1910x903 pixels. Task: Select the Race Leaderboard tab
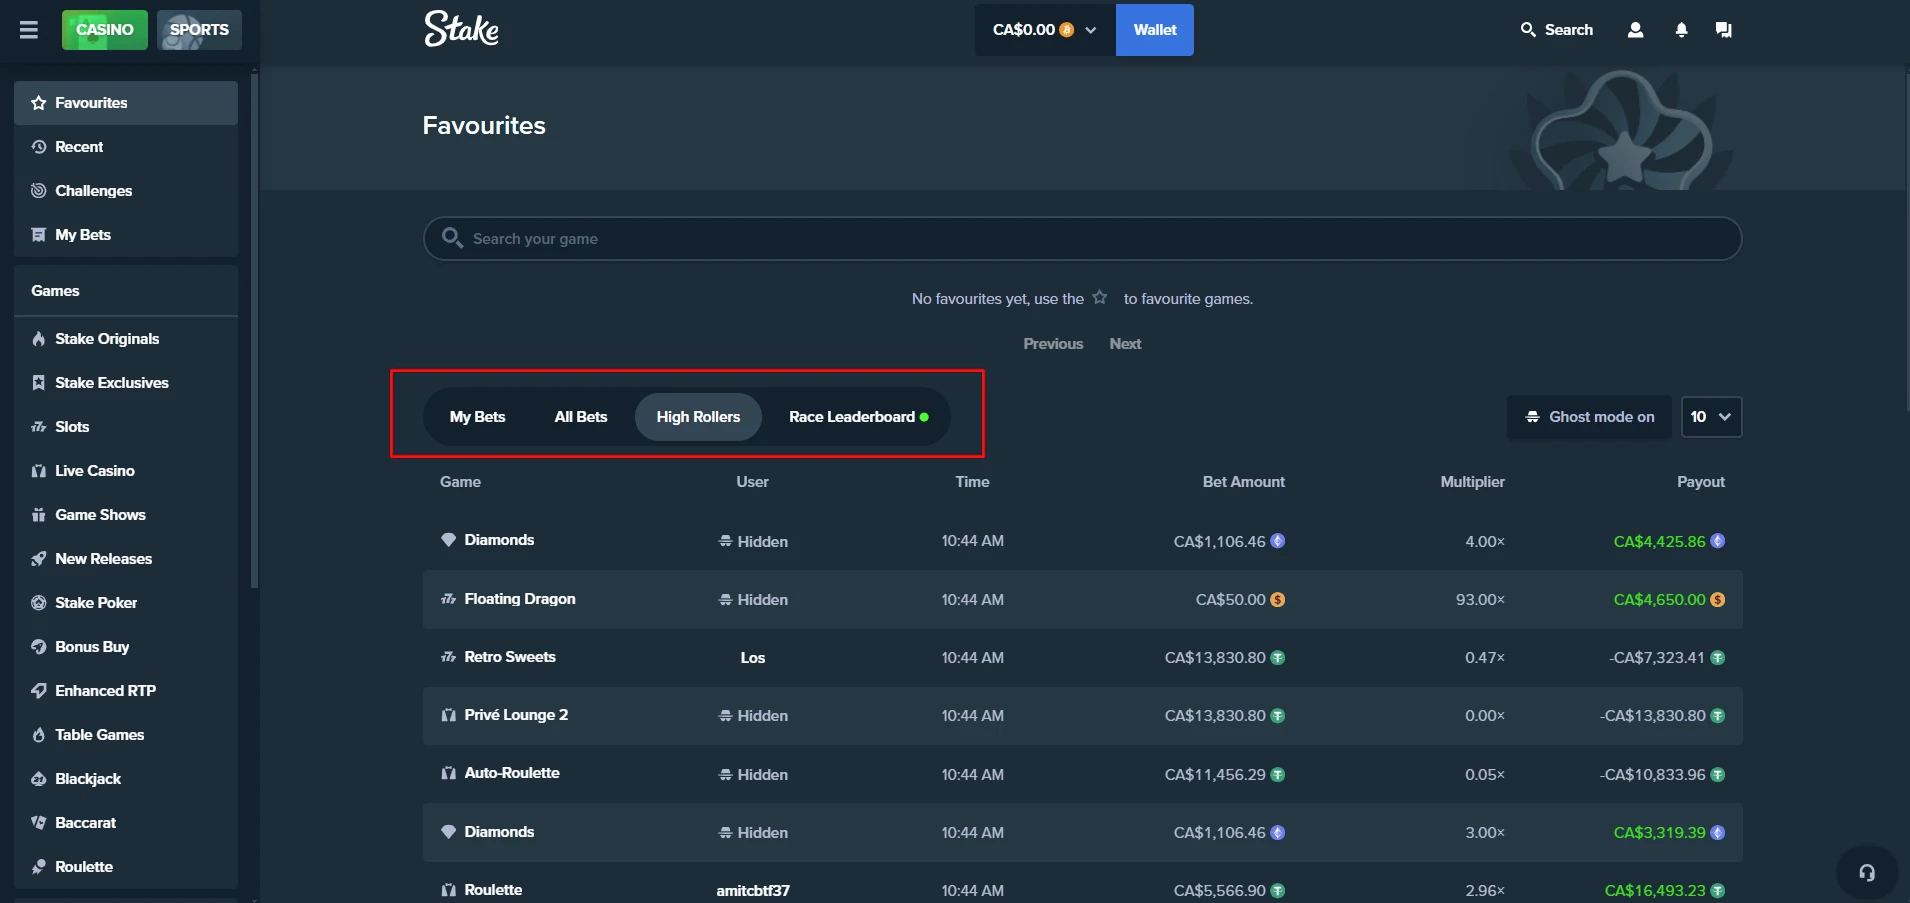pyautogui.click(x=858, y=417)
